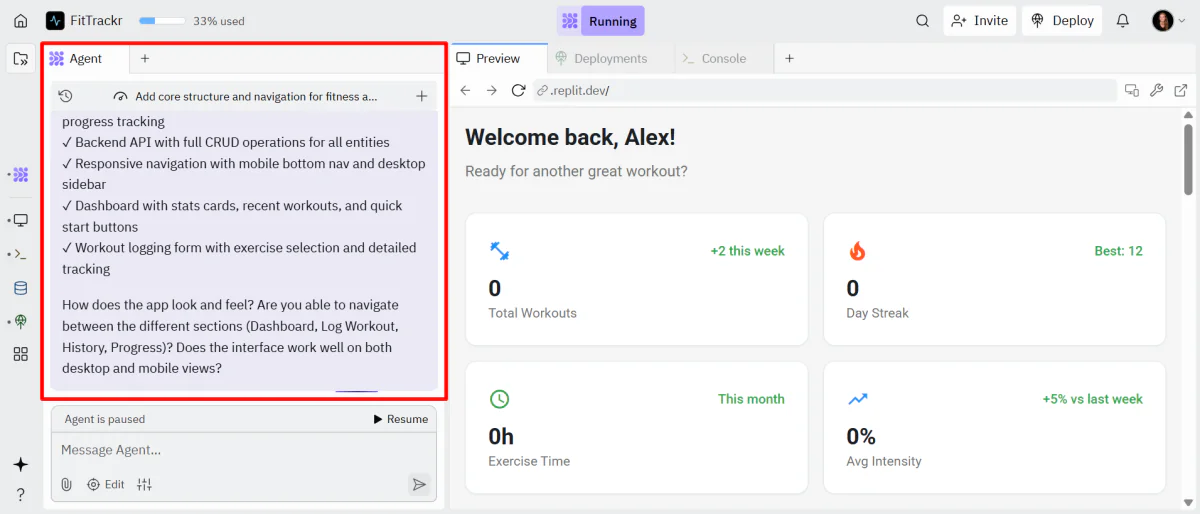Open the Shell tool in sidebar
This screenshot has height=514, width=1200.
click(x=20, y=254)
